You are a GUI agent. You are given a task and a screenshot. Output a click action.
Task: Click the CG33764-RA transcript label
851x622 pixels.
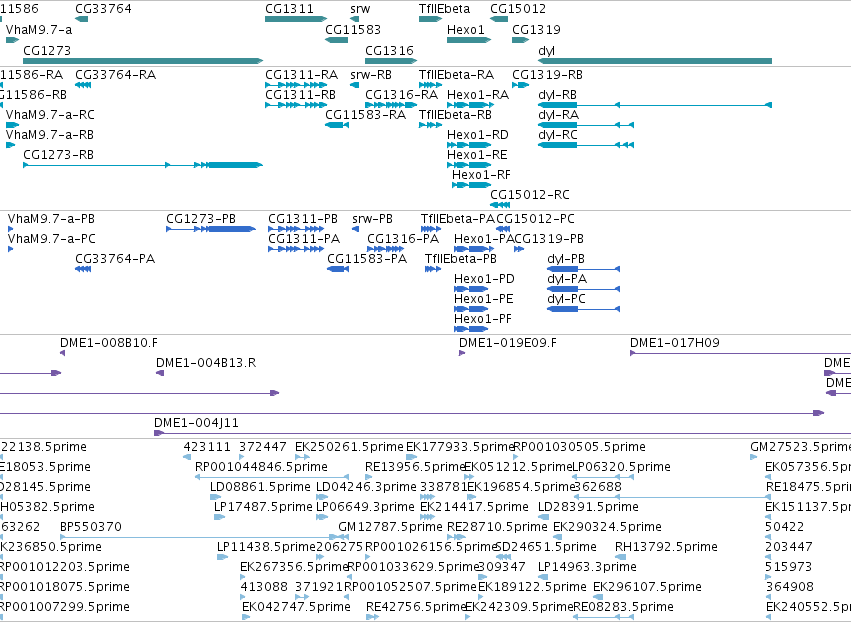(116, 74)
